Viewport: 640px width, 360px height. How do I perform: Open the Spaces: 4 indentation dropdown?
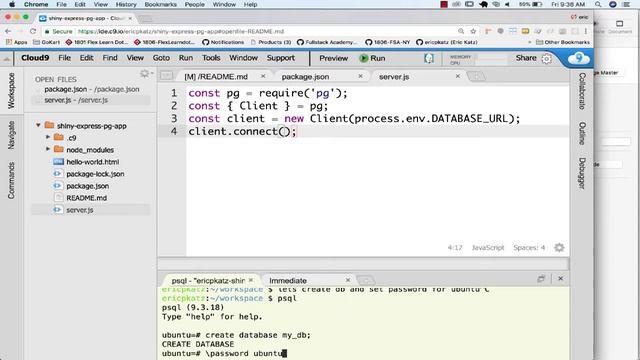click(529, 248)
